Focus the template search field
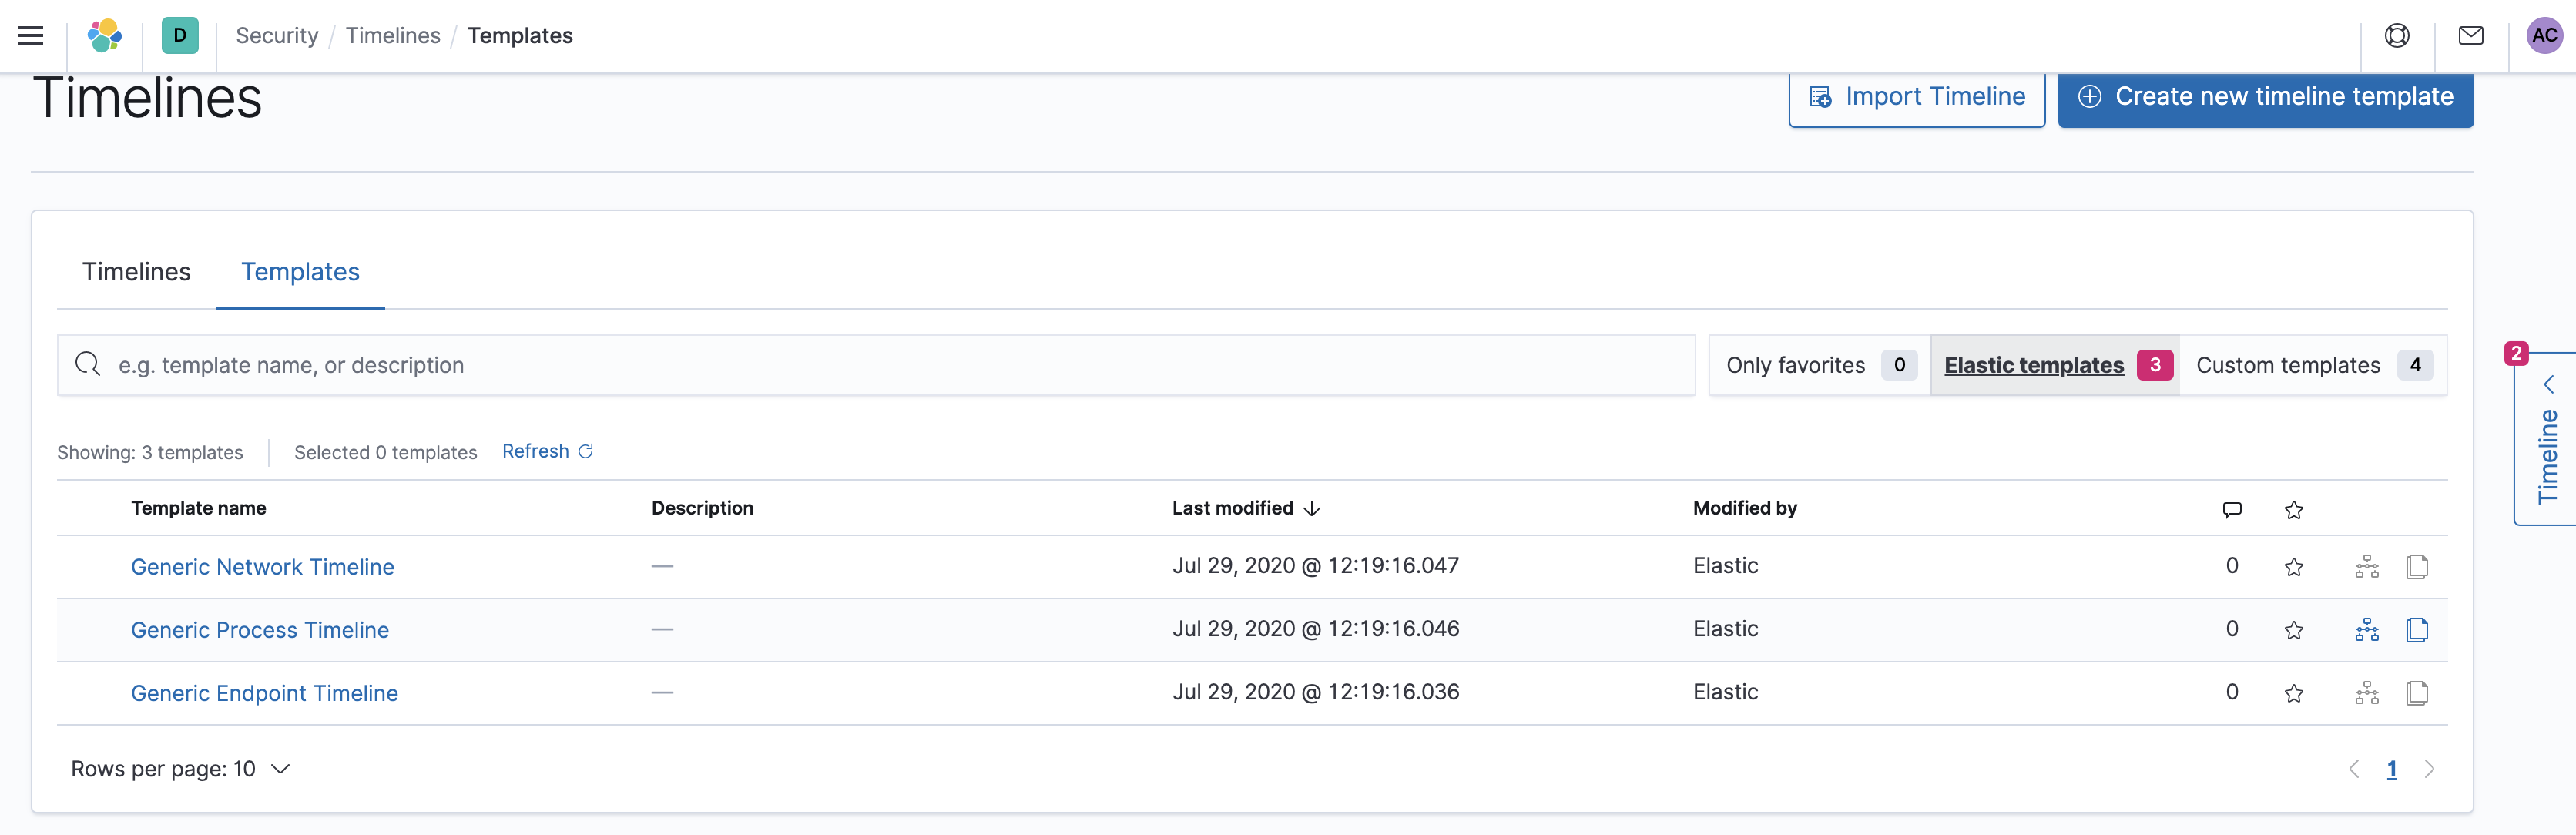 click(875, 365)
